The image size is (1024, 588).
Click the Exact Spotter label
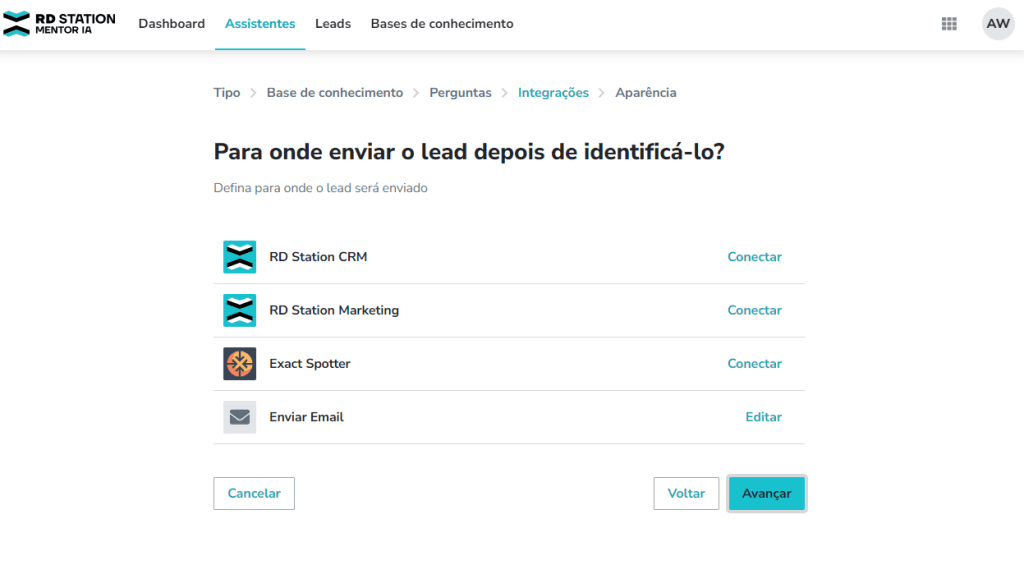click(310, 364)
